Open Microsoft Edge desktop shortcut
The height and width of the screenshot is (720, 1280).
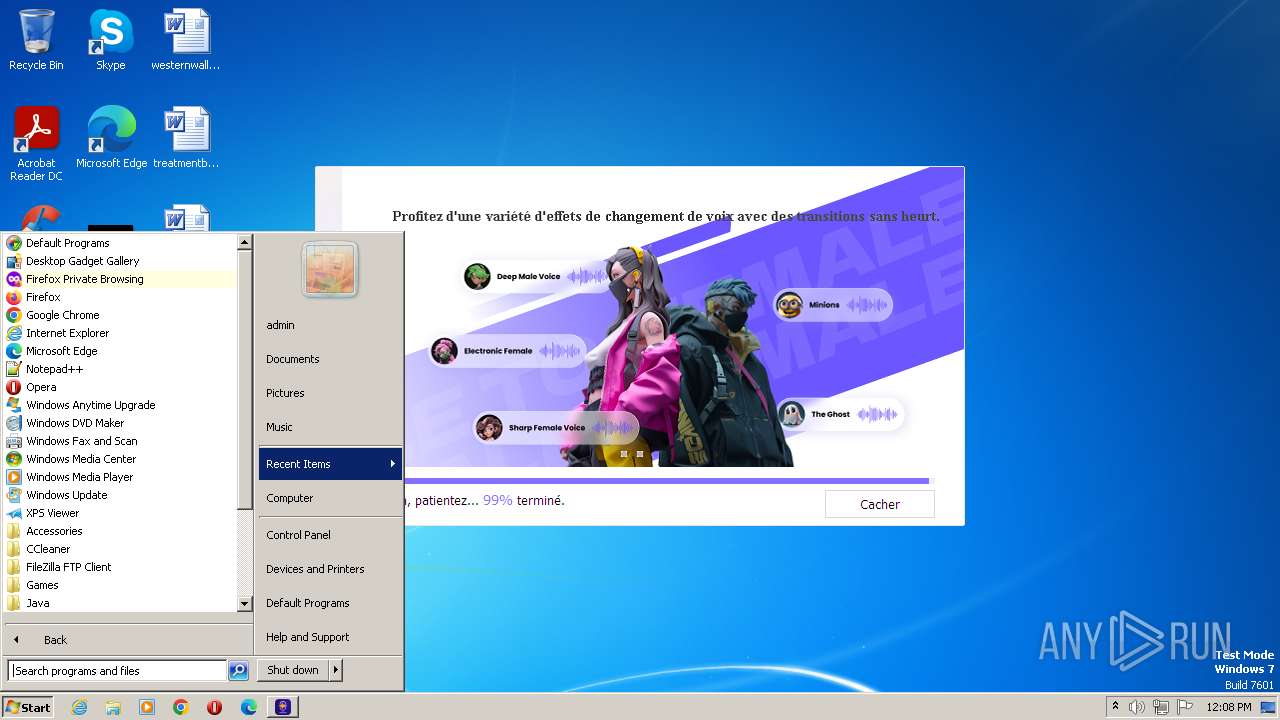(x=111, y=137)
